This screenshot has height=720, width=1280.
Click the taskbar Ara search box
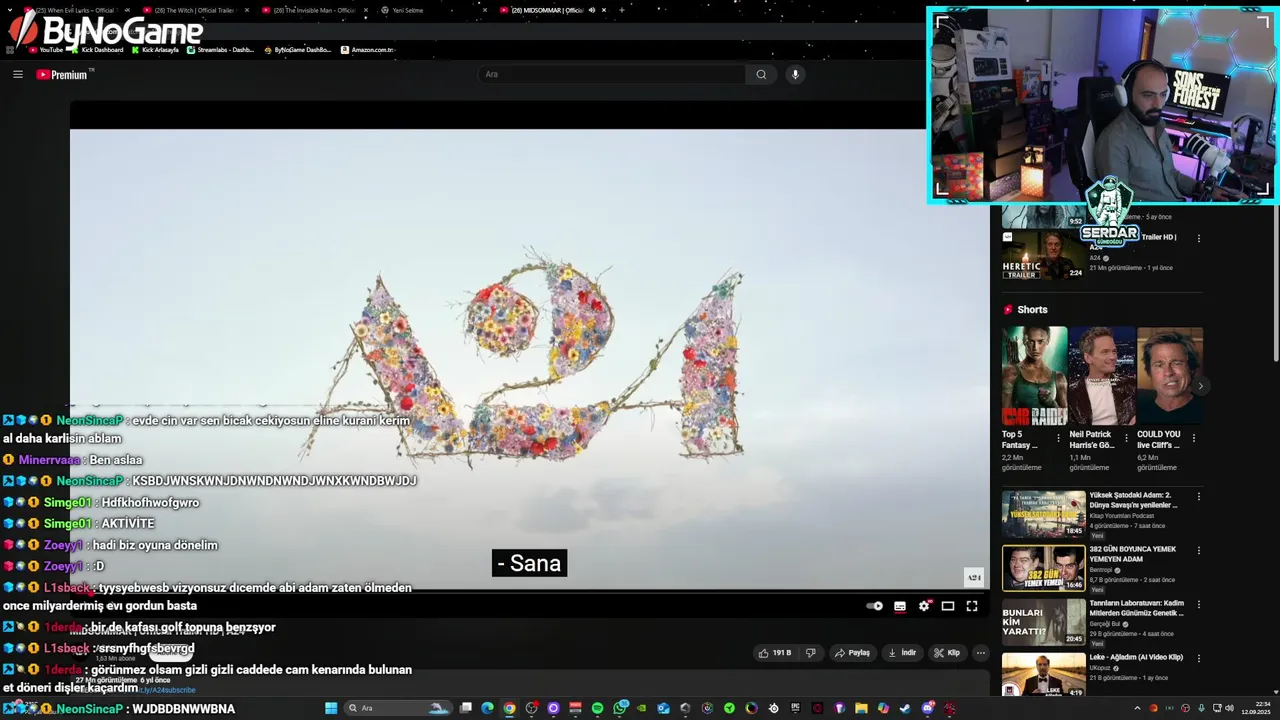click(397, 708)
